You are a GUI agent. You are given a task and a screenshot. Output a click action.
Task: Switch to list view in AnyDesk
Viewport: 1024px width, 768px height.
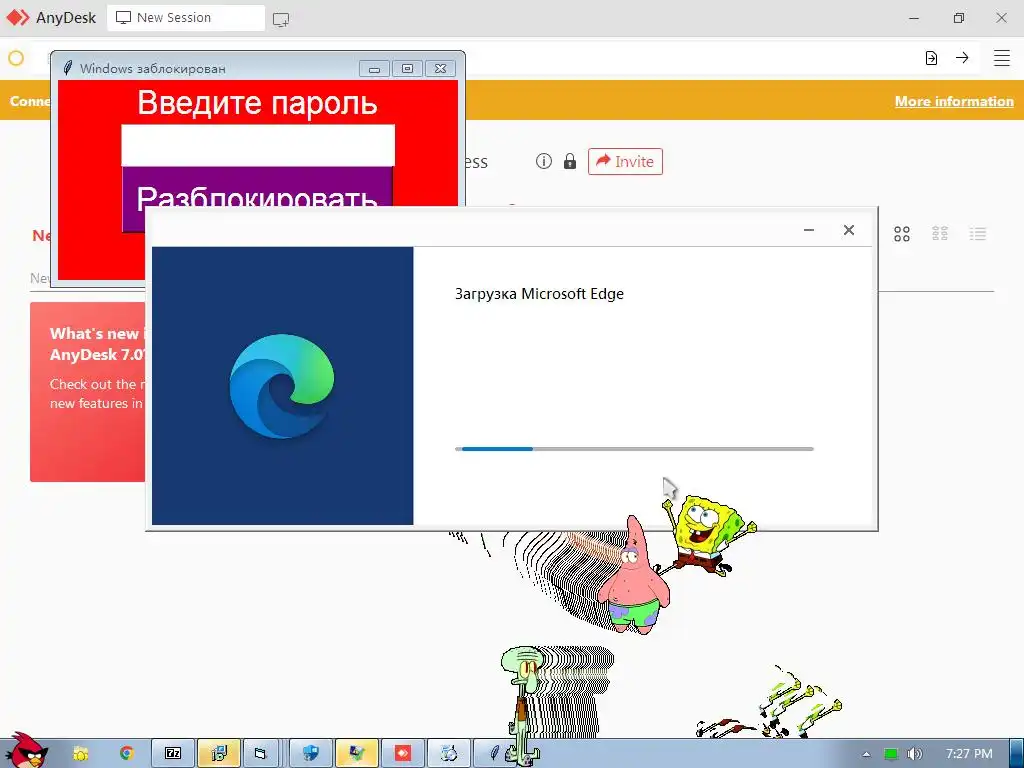tap(978, 234)
